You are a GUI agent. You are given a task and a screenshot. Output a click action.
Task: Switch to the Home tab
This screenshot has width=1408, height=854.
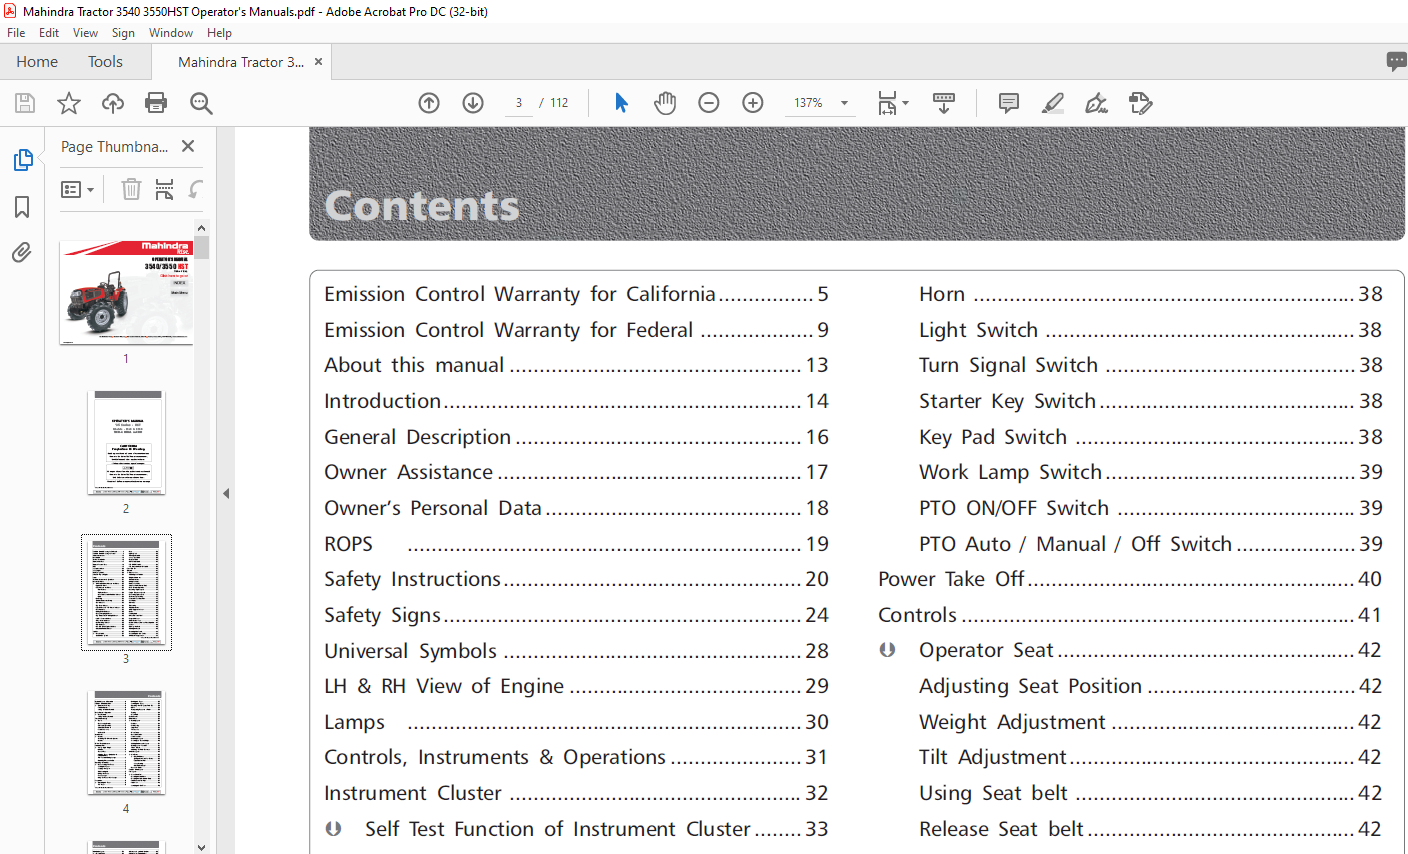tap(37, 61)
